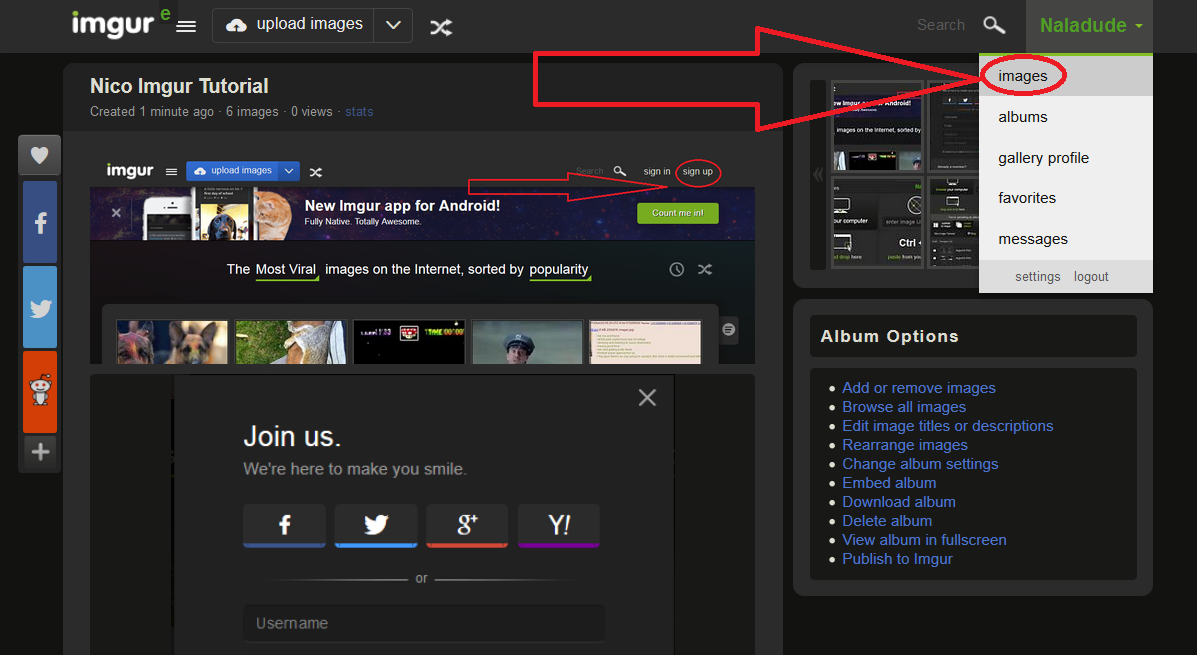1197x655 pixels.
Task: Click the hamburger icon beside the blue upload images button
Action: click(171, 172)
